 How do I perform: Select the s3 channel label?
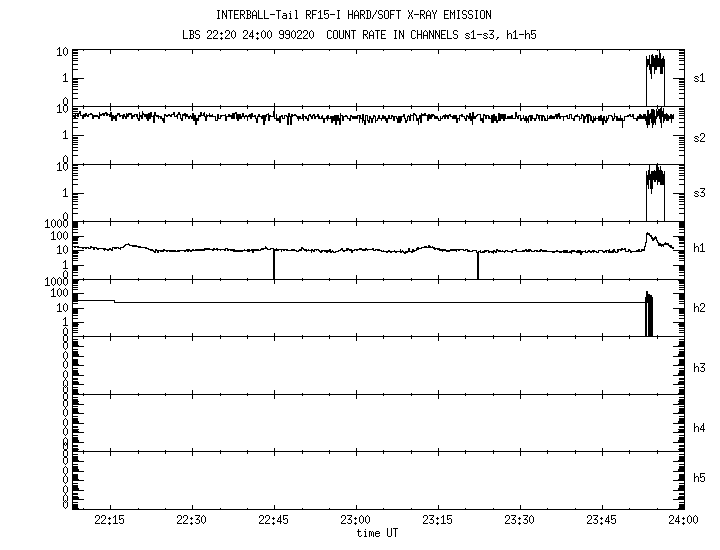click(700, 193)
